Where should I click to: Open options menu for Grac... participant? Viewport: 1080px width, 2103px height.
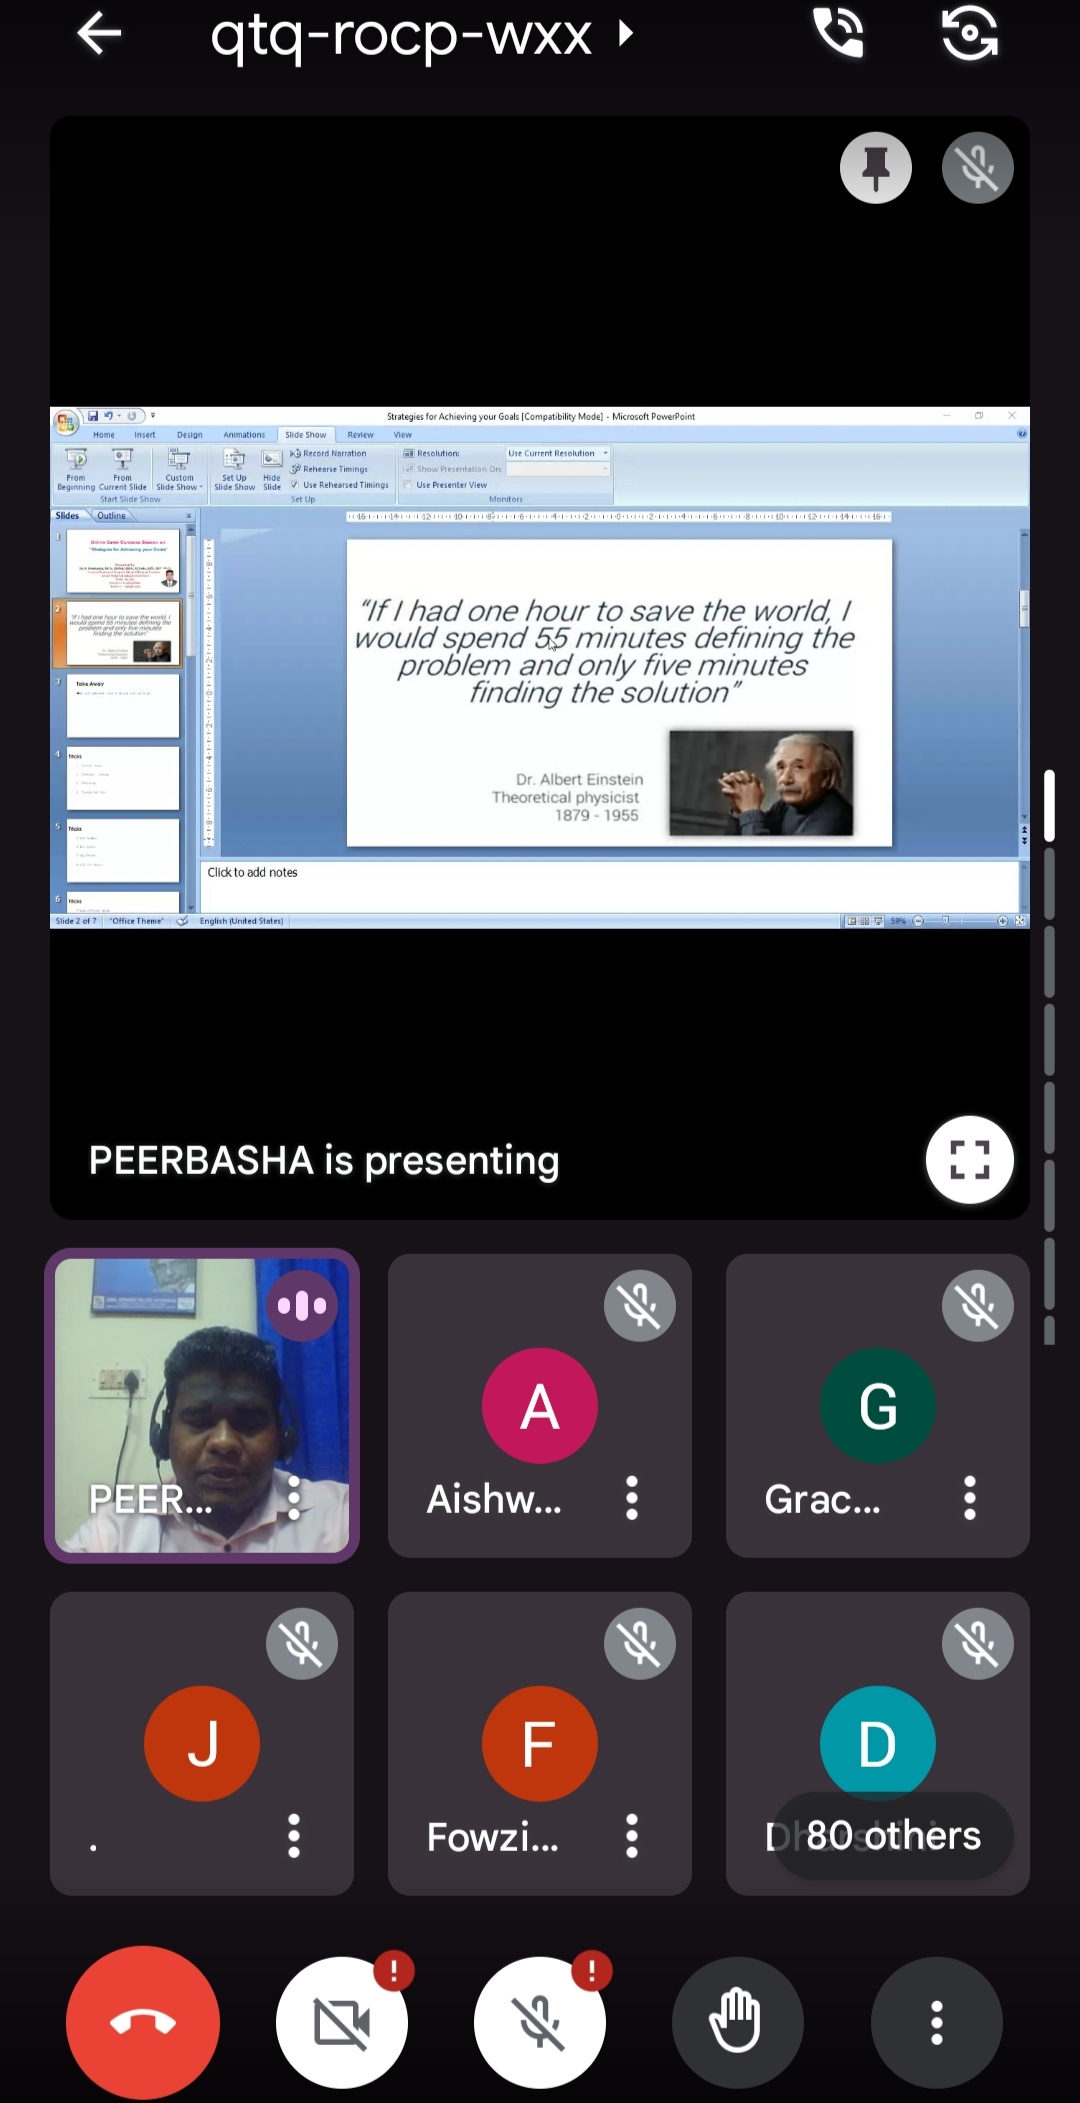(969, 1498)
